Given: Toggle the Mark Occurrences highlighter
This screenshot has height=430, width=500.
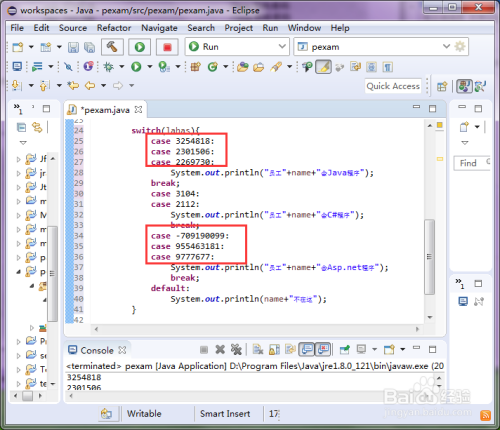Looking at the screenshot, I should pyautogui.click(x=323, y=67).
